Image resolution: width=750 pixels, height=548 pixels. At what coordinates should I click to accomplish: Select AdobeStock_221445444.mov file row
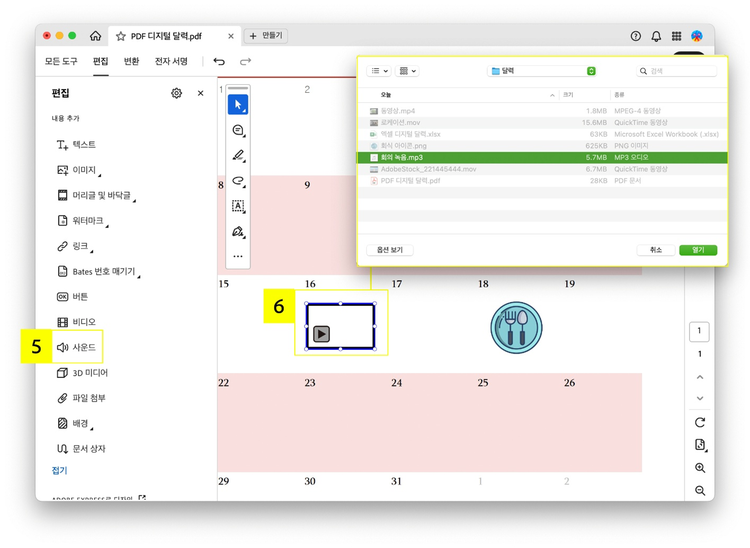pyautogui.click(x=542, y=169)
